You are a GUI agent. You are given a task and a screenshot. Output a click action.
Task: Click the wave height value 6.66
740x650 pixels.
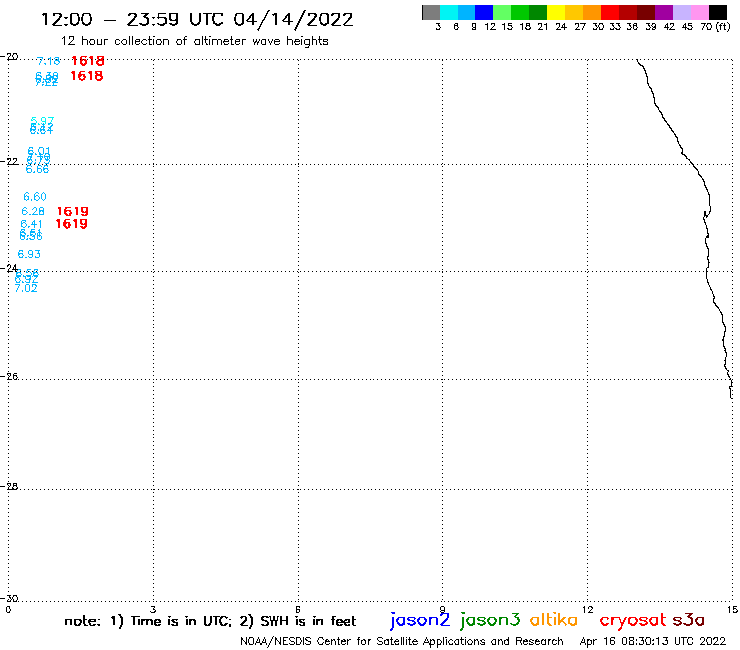(x=37, y=169)
